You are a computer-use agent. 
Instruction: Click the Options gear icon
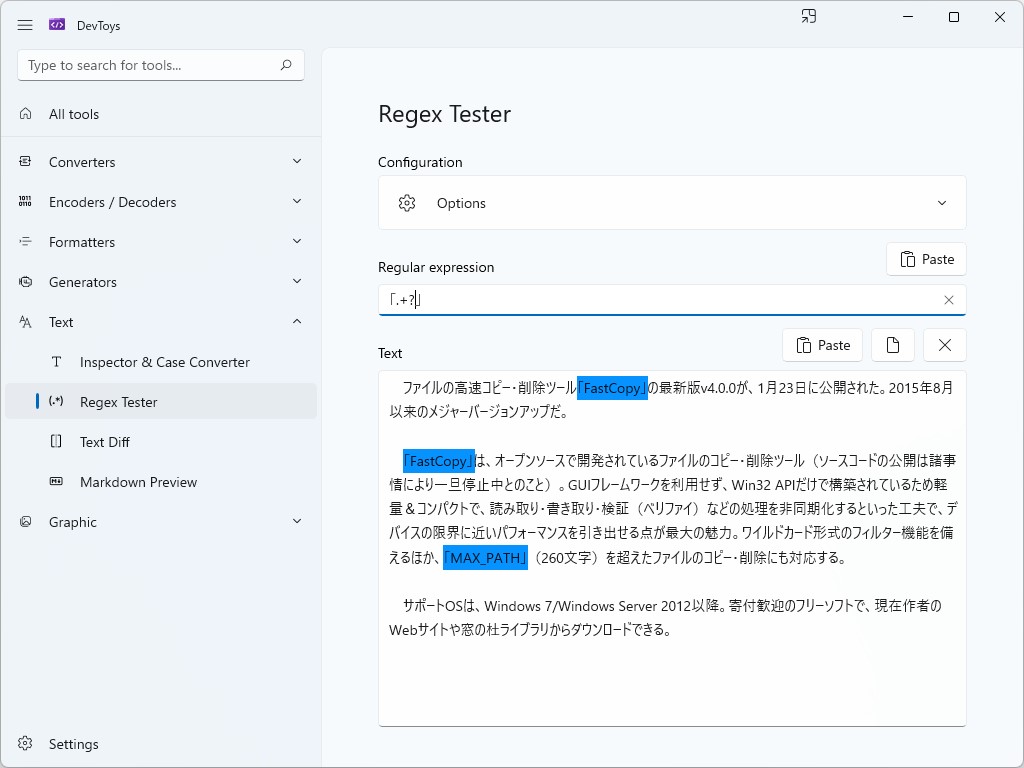click(x=406, y=202)
